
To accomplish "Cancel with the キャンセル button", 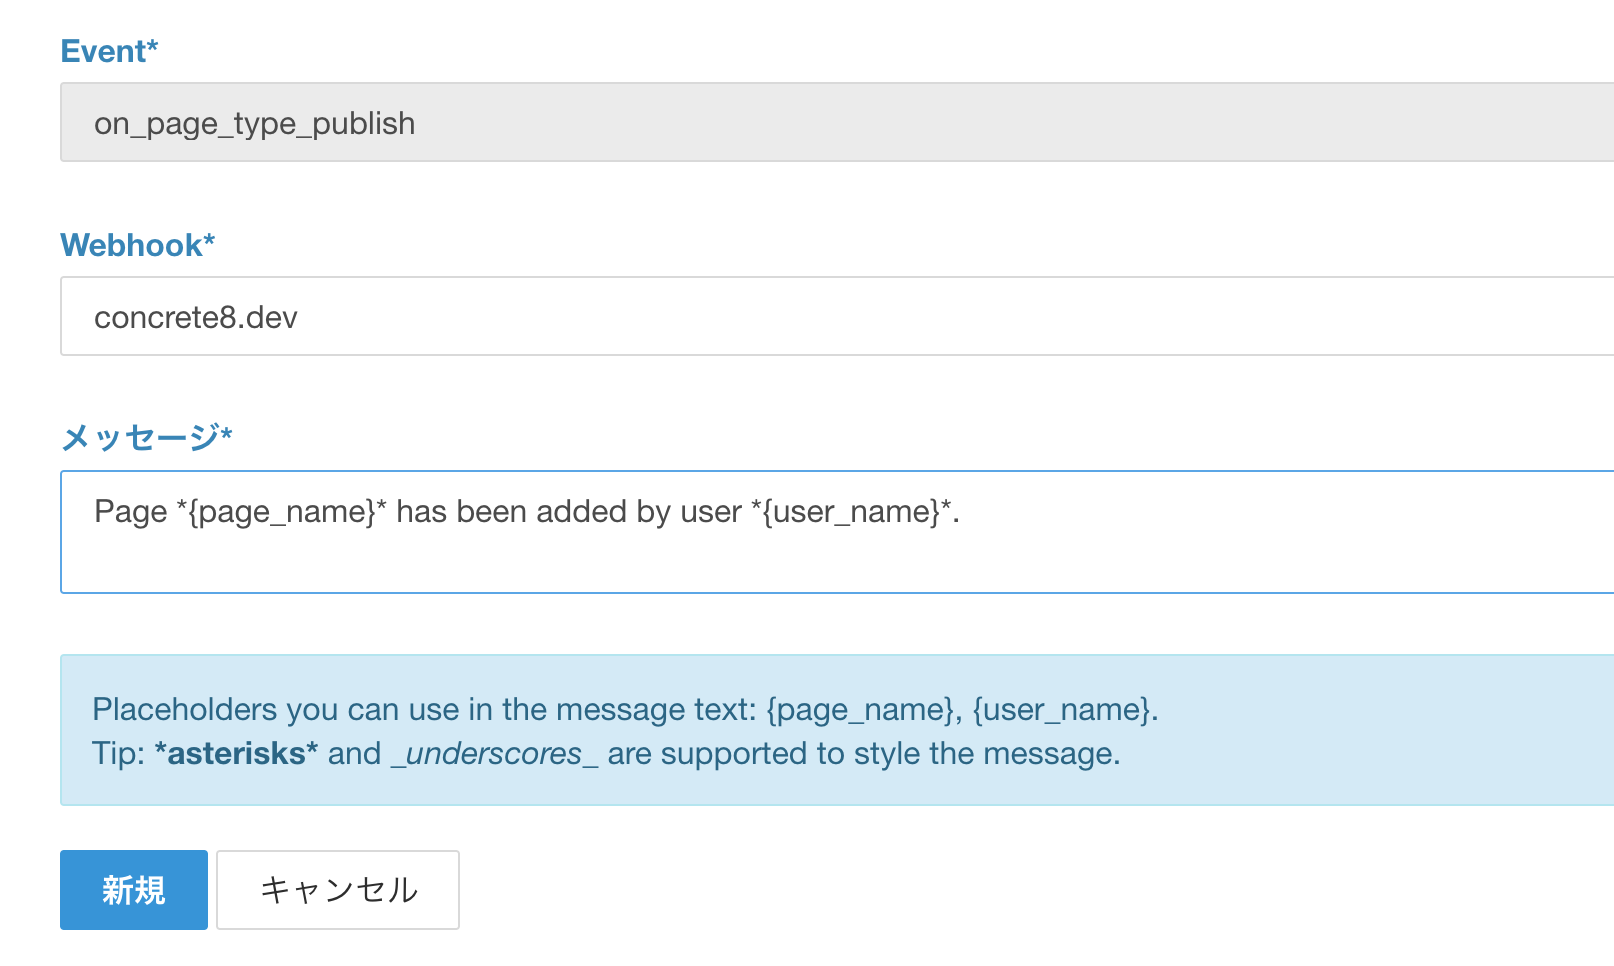I will [338, 890].
